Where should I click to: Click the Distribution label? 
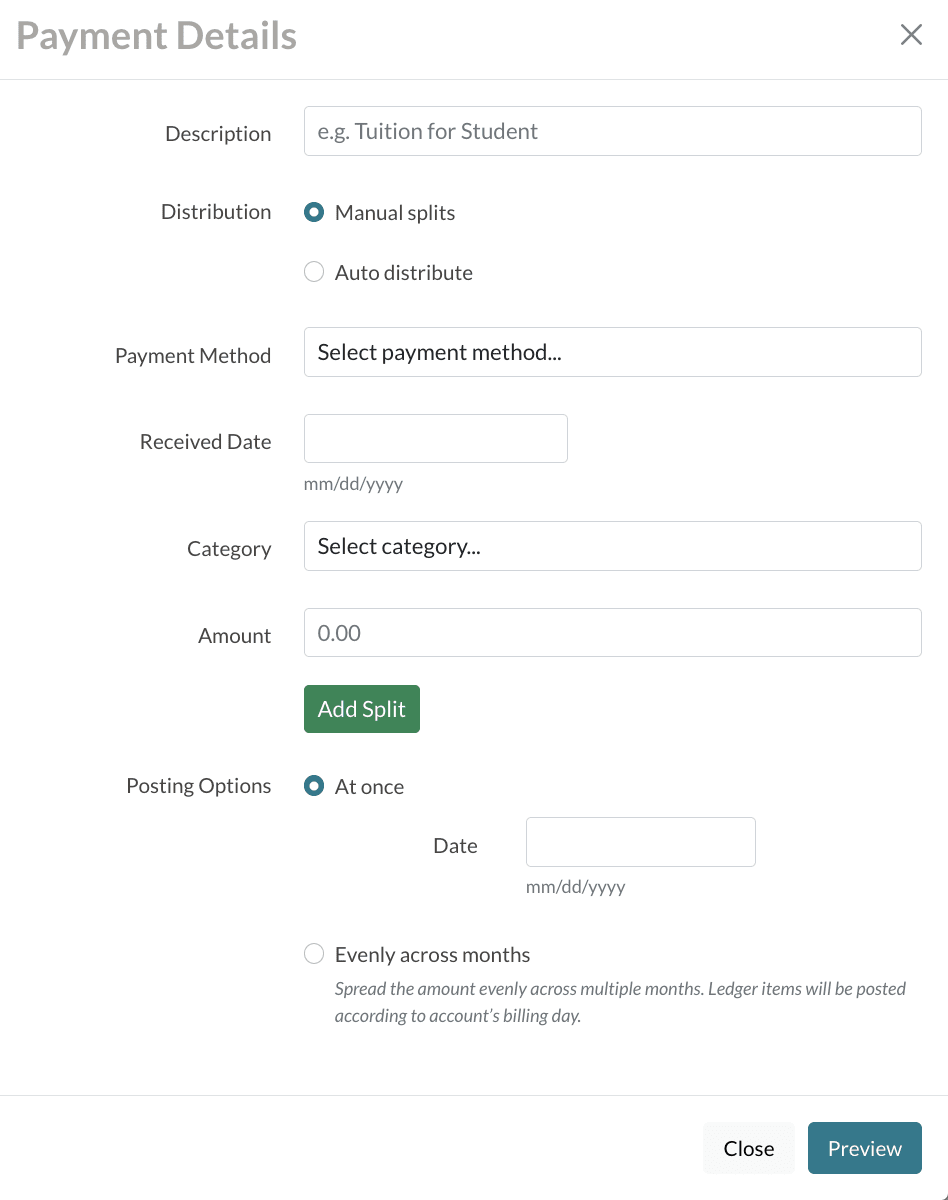tap(216, 212)
